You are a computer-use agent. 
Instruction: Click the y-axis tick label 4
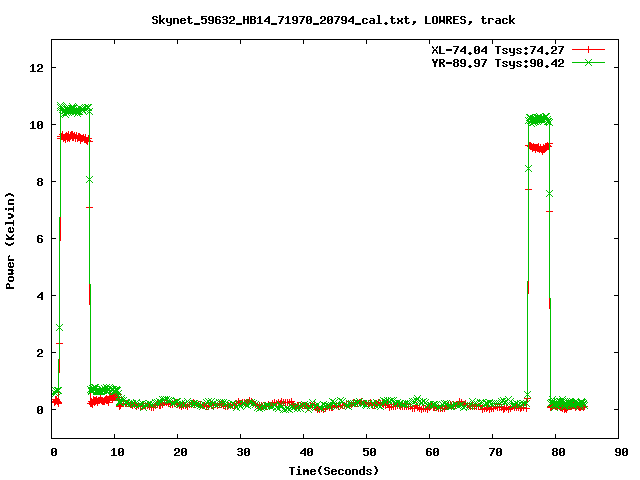[x=40, y=296]
